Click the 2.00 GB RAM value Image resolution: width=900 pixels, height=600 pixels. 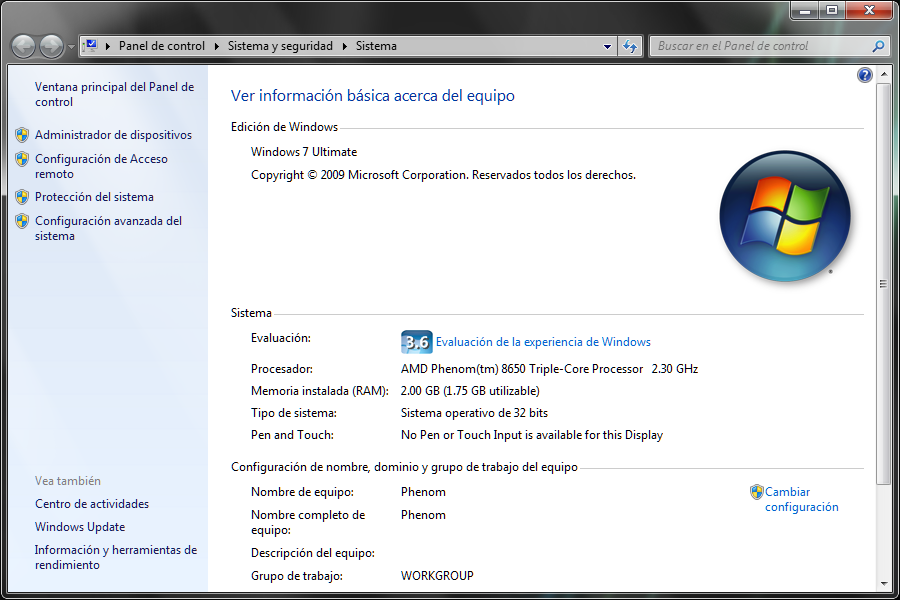click(x=470, y=391)
